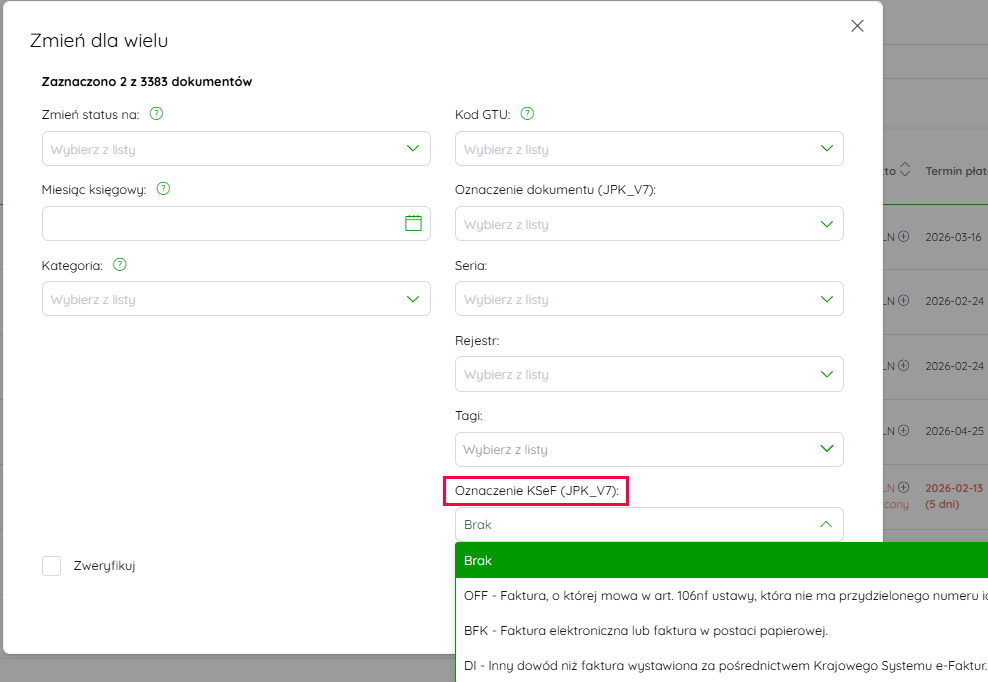Click plus icon beside 2026-03-16 row
The image size is (988, 682).
pos(904,236)
